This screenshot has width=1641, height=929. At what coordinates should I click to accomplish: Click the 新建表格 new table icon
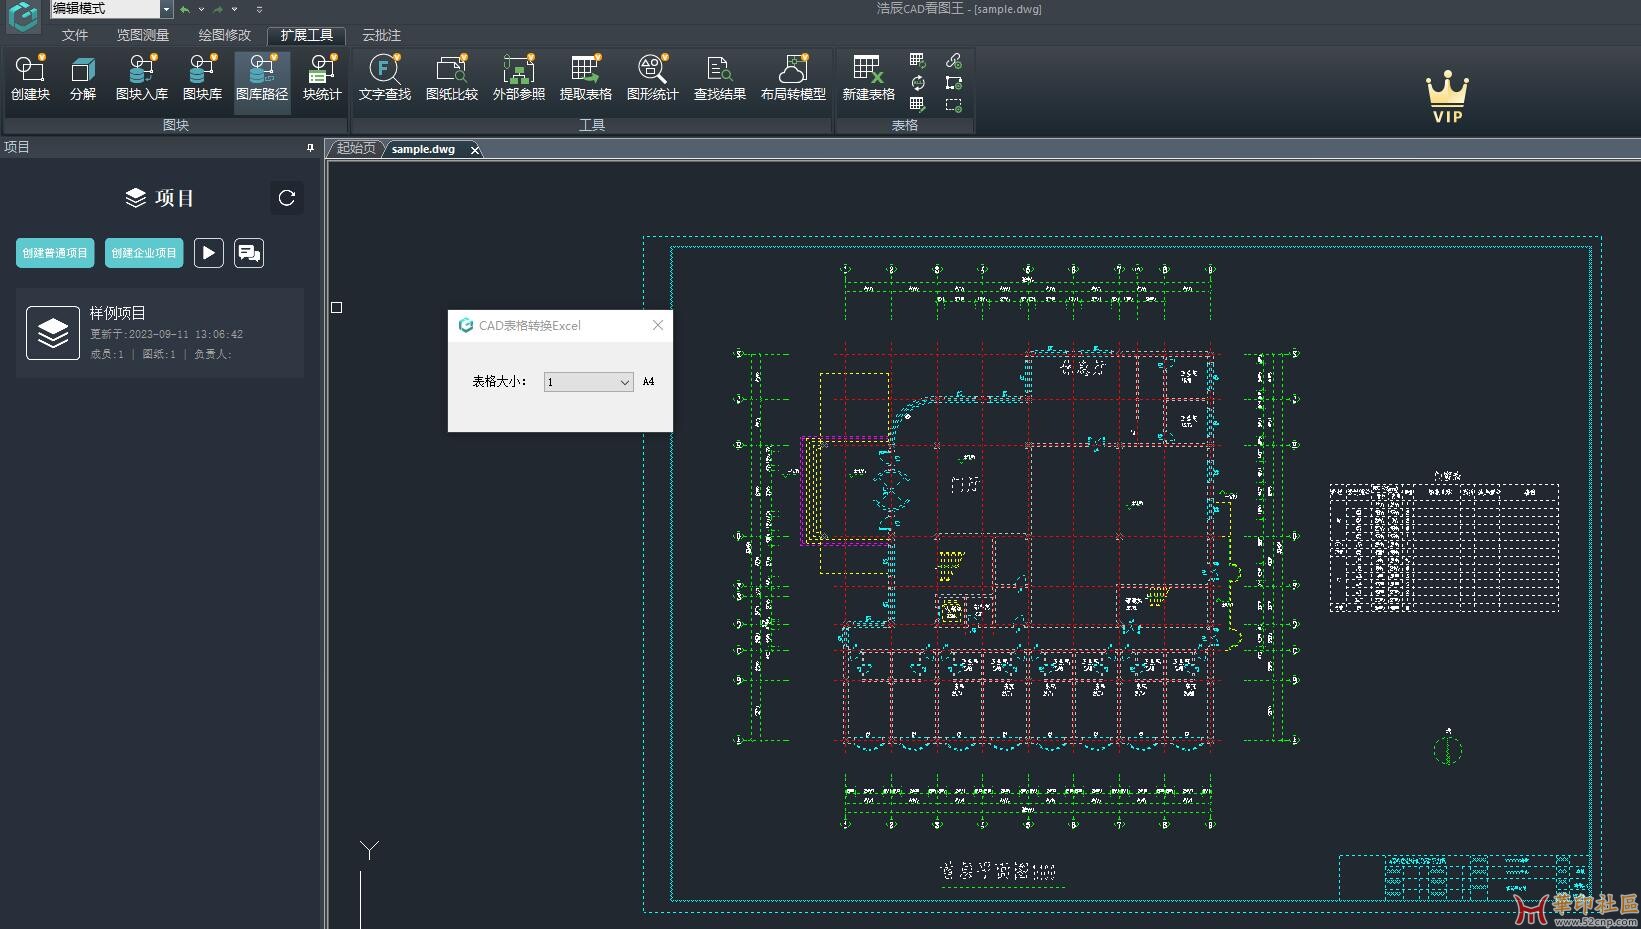[866, 78]
